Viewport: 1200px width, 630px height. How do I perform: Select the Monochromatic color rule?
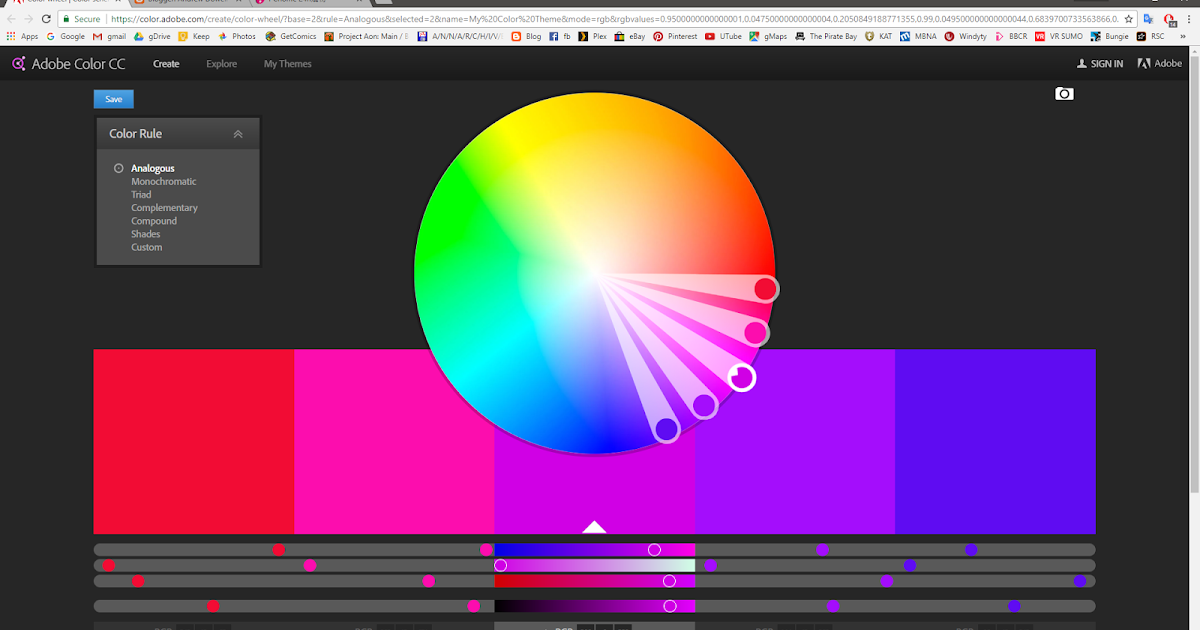coord(162,181)
